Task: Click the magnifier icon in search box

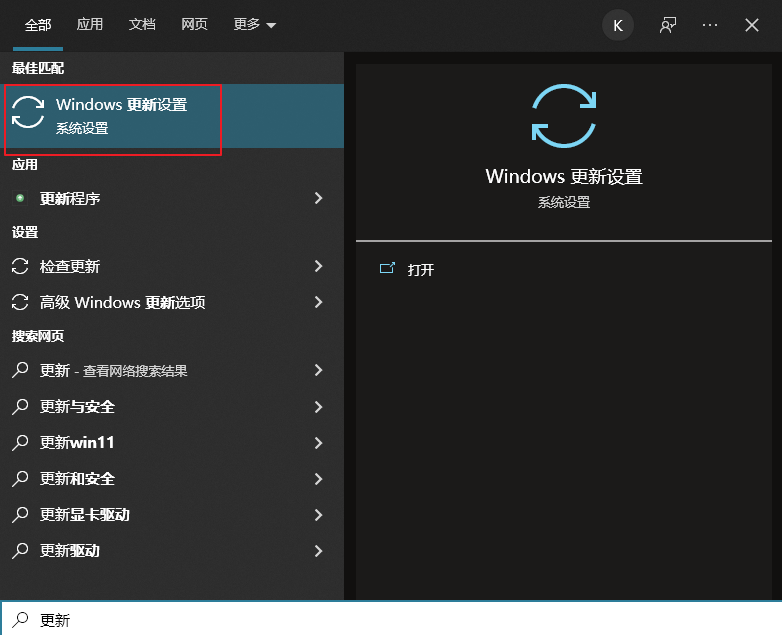Action: (x=20, y=620)
